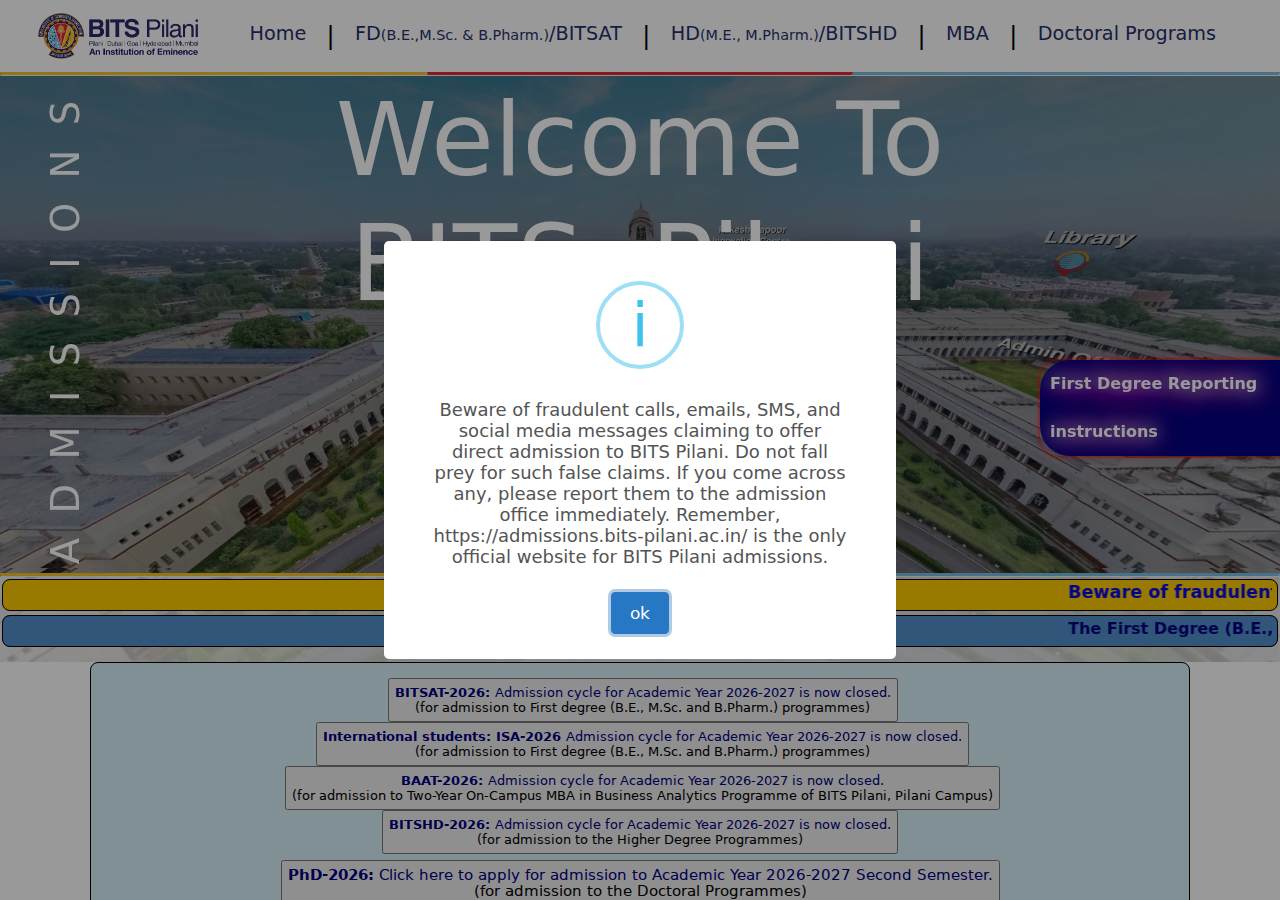Click the BITSHD-2026 admission notice
The image size is (1280, 900).
tap(640, 832)
